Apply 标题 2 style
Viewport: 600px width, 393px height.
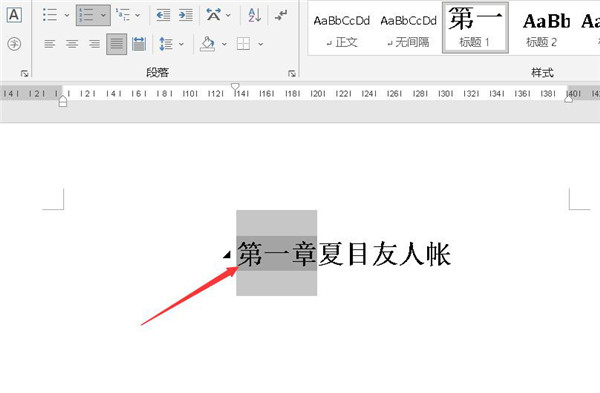(545, 29)
